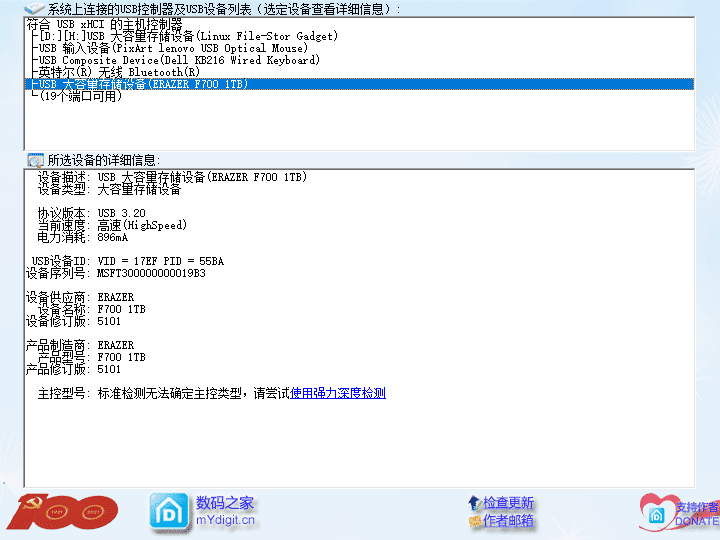Click the 100th anniversary emblem icon
Image resolution: width=720 pixels, height=540 pixels.
pyautogui.click(x=63, y=512)
